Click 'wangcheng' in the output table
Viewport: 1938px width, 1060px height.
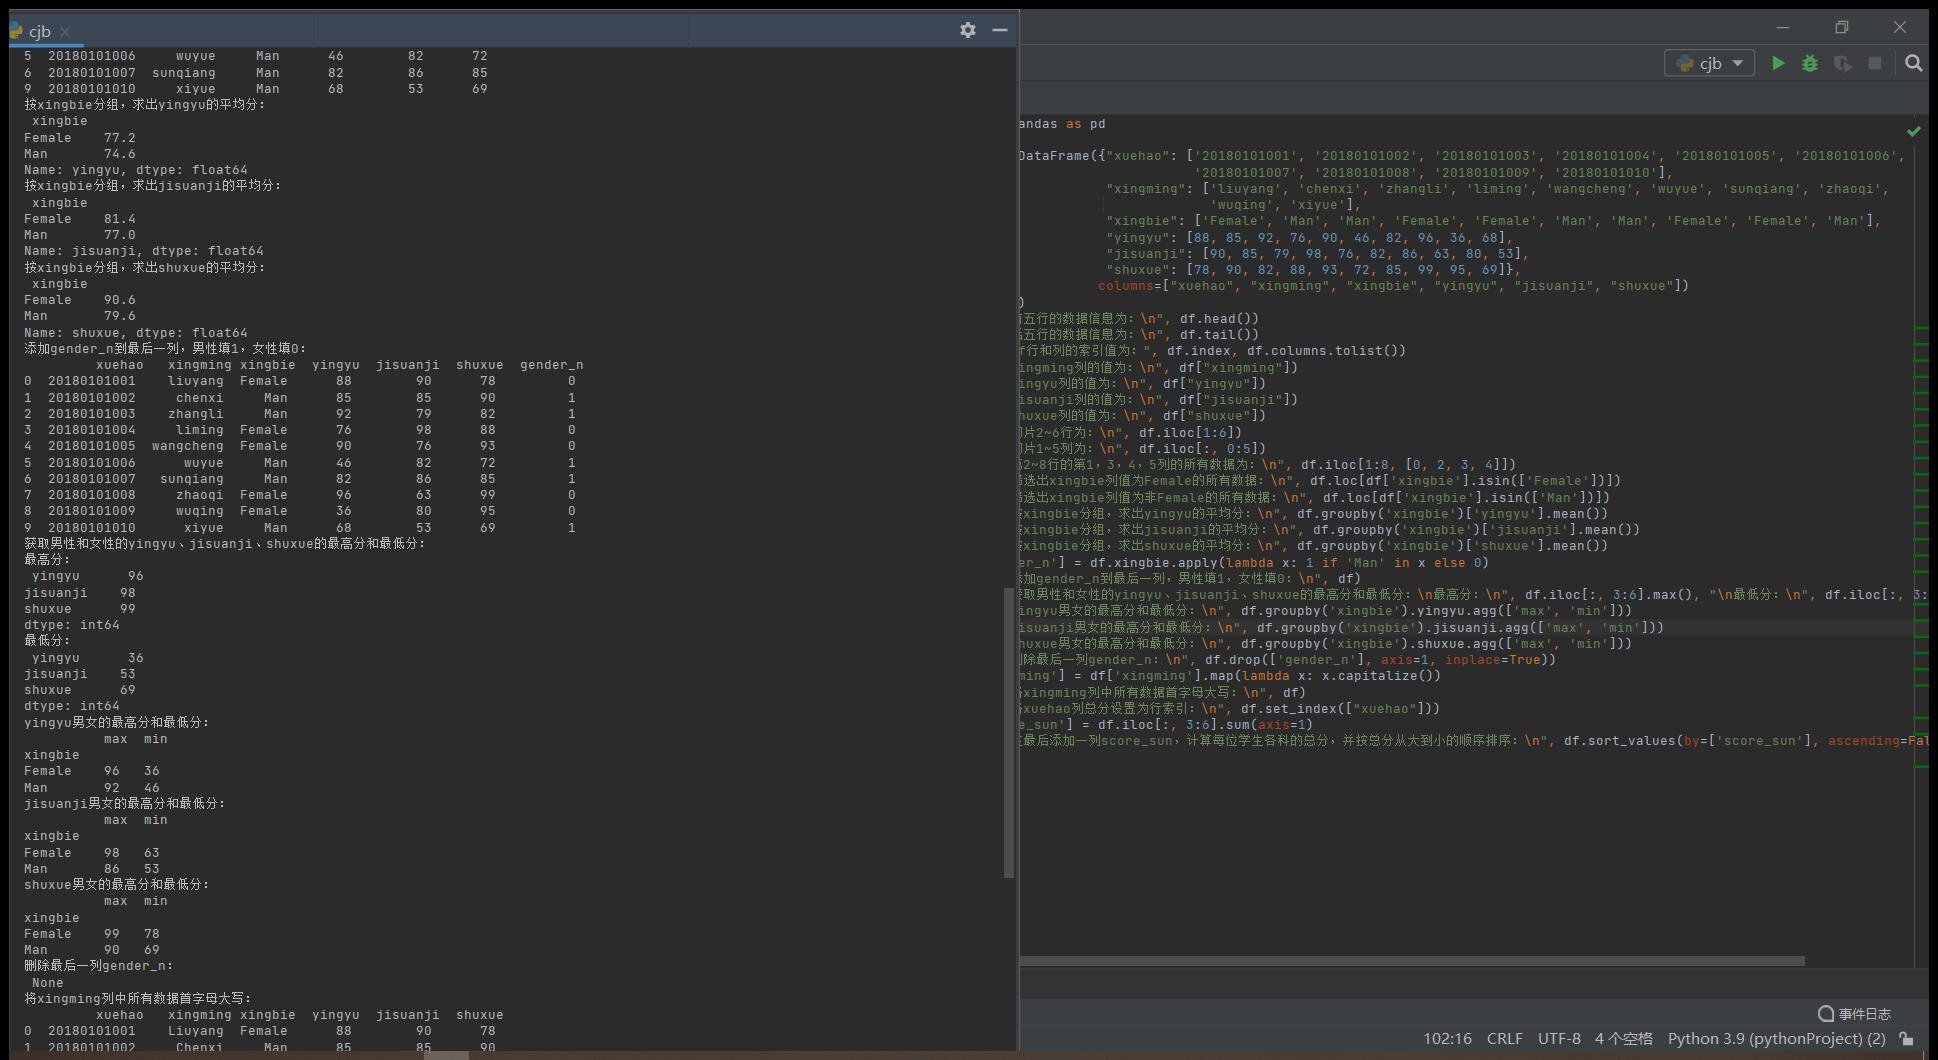[x=188, y=446]
